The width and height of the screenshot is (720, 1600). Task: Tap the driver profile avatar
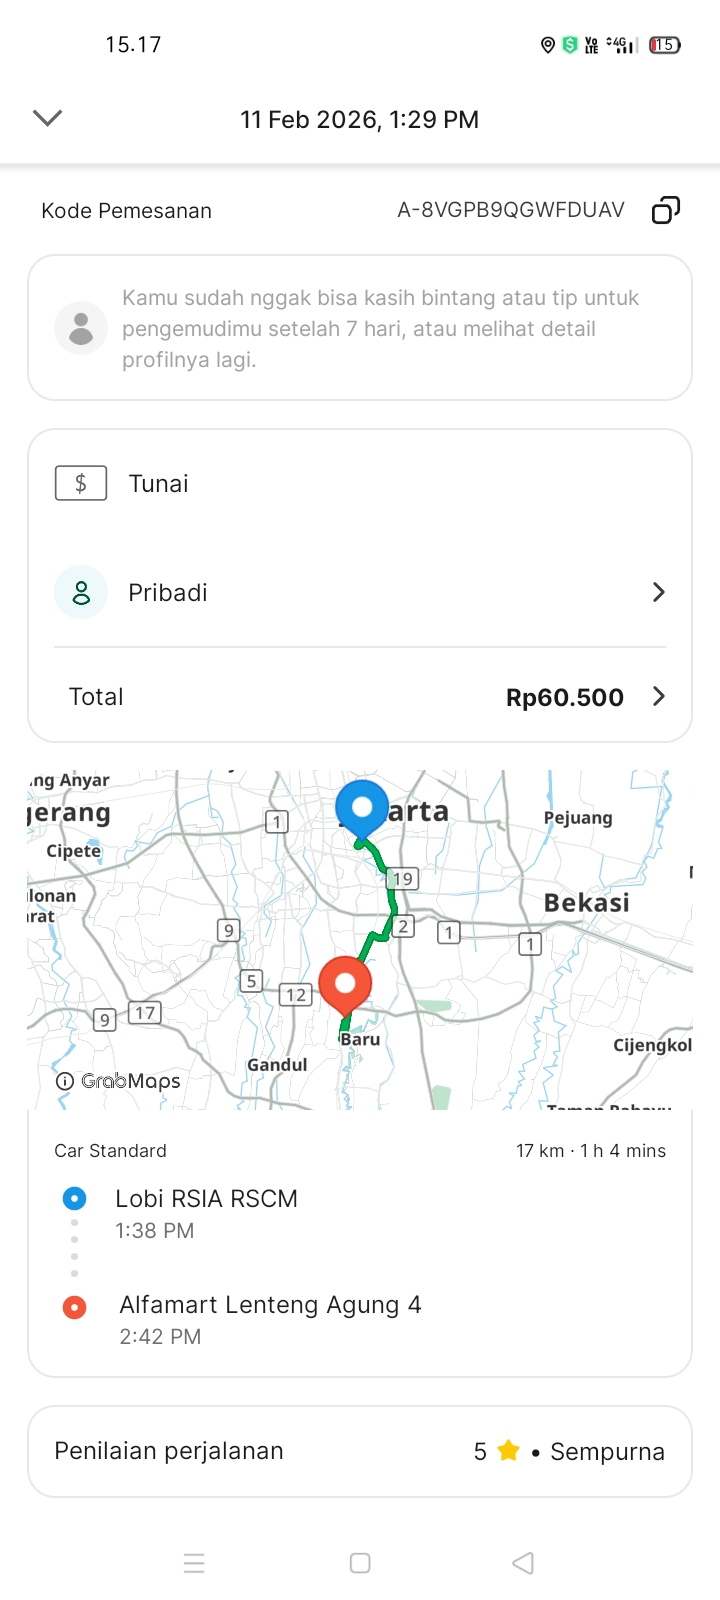coord(81,328)
